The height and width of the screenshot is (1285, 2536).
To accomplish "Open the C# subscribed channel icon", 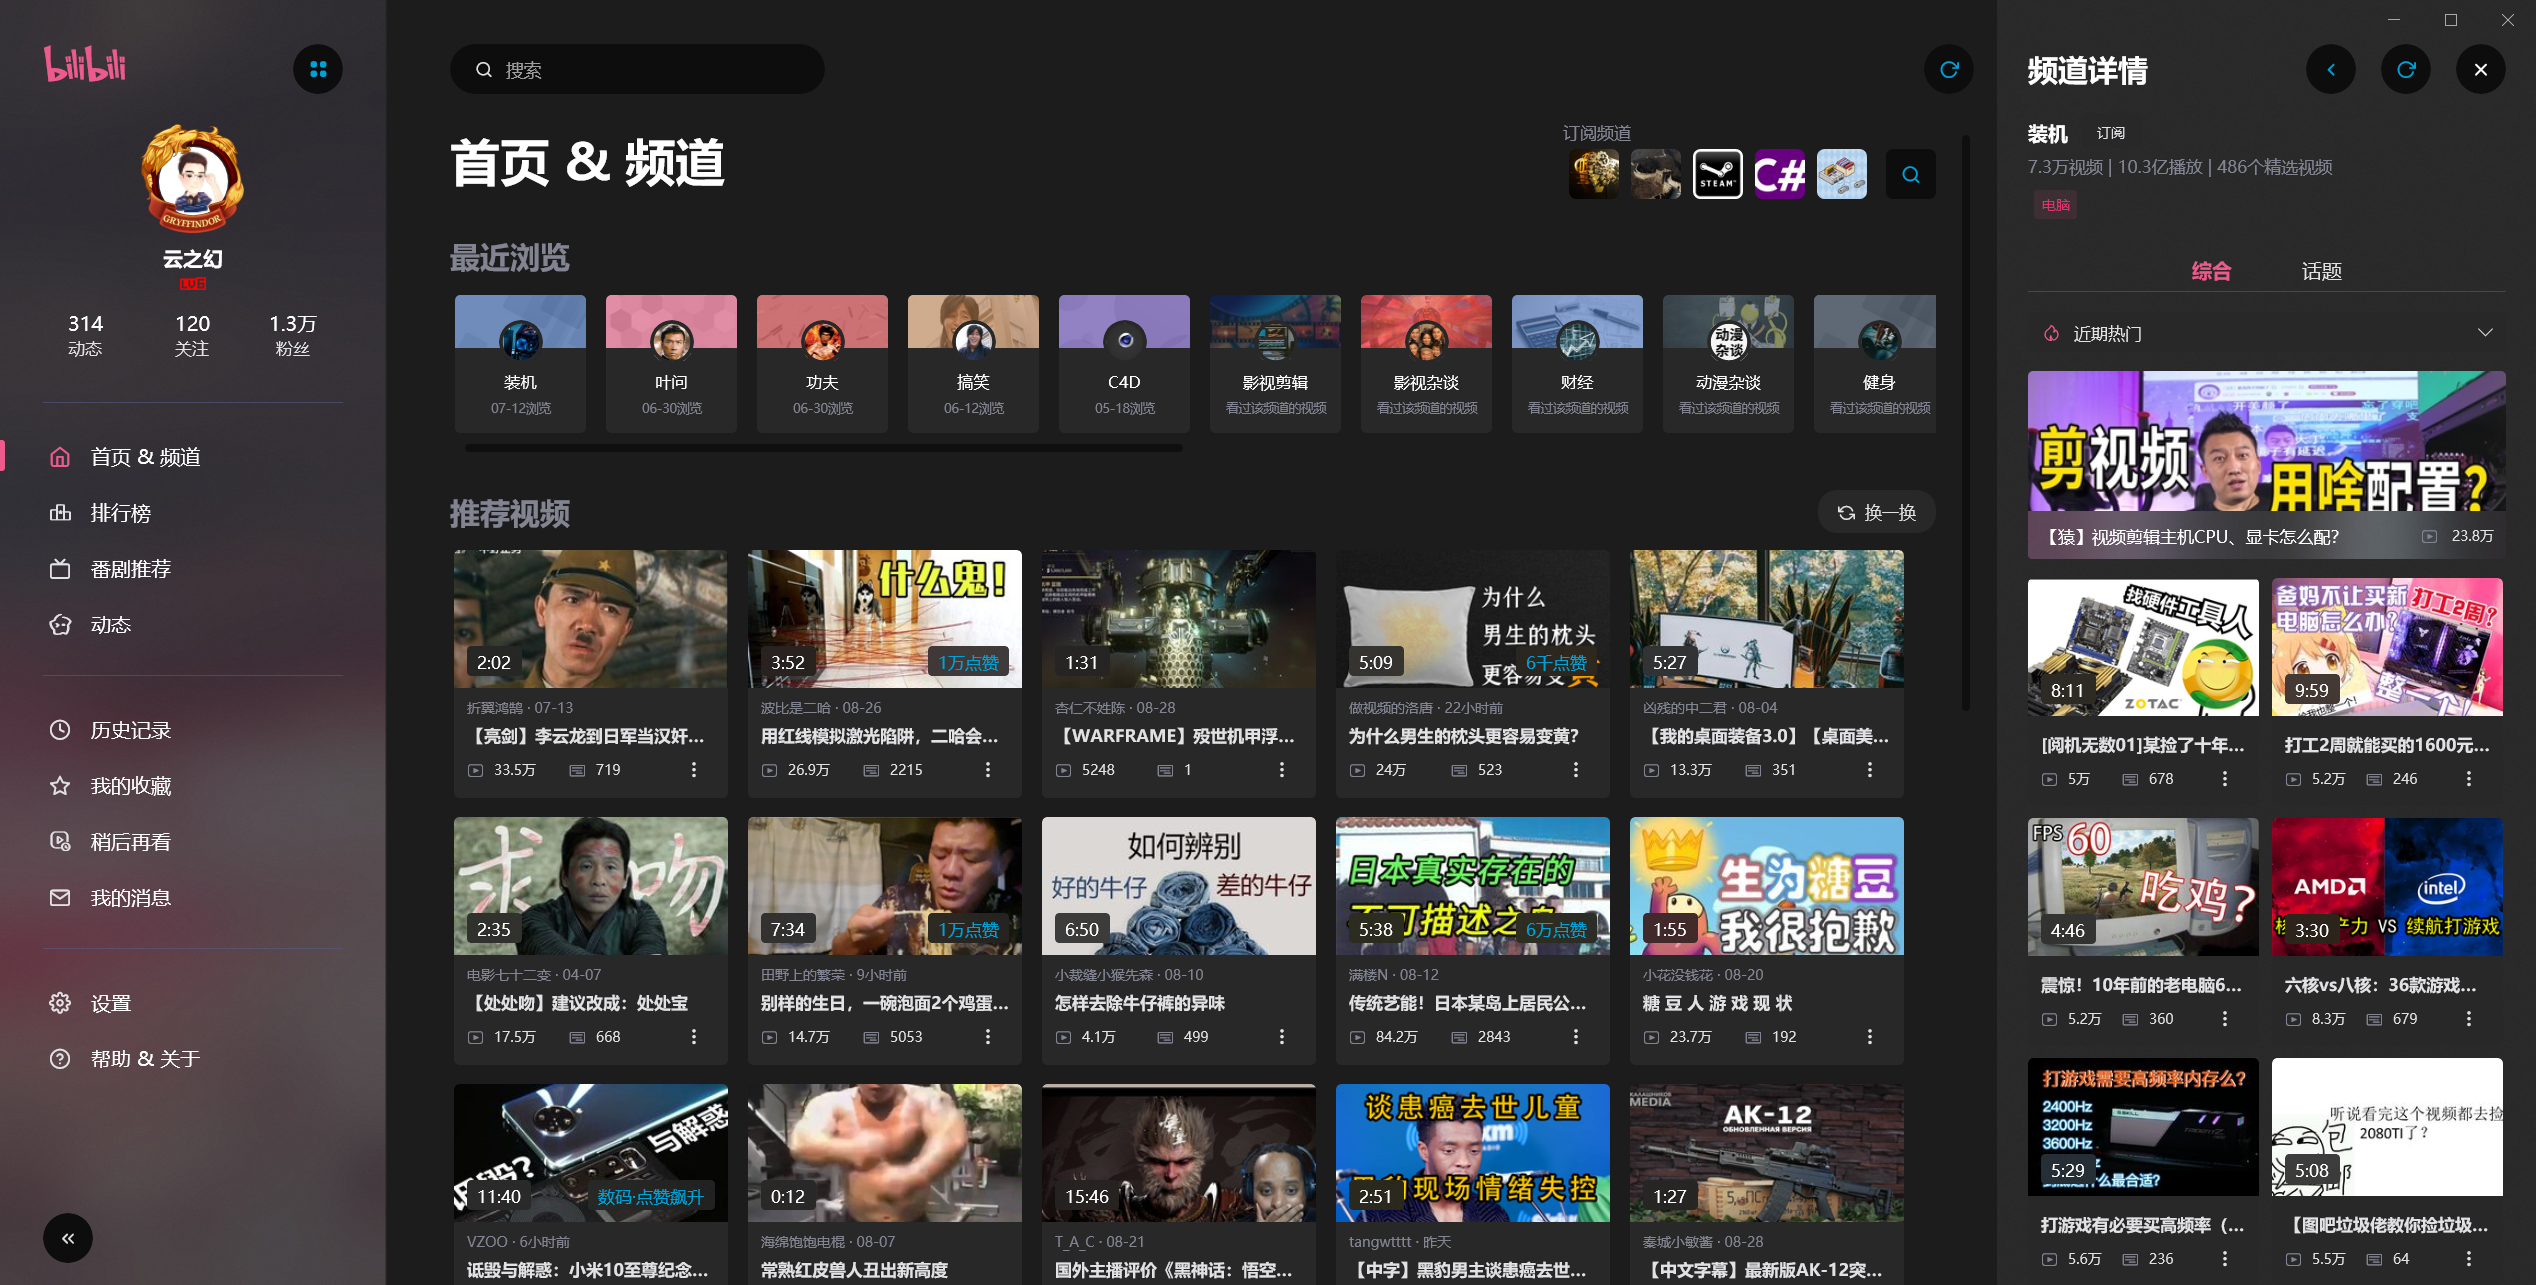I will pyautogui.click(x=1779, y=175).
